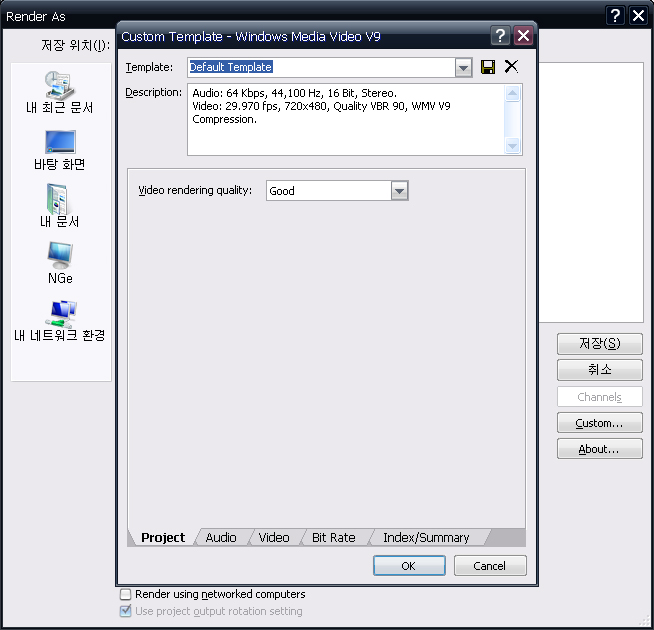
Task: Switch to the Project tab
Action: (x=163, y=537)
